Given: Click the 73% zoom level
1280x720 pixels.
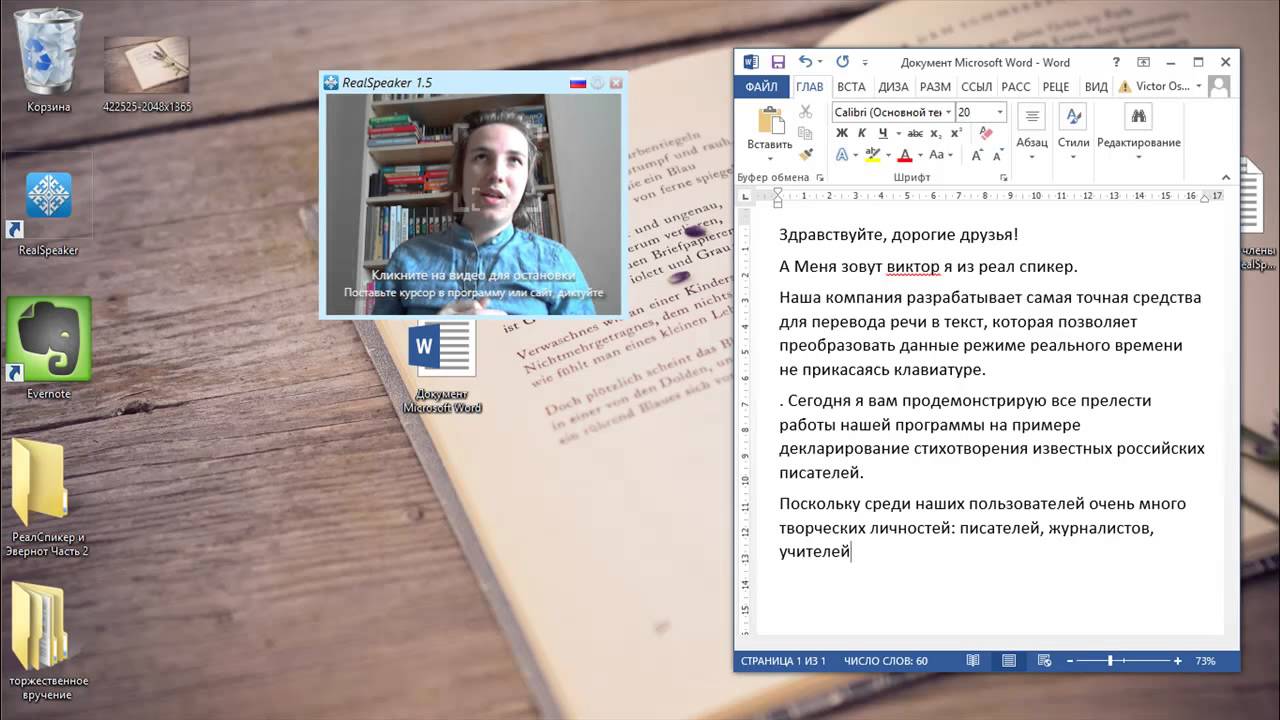Looking at the screenshot, I should pyautogui.click(x=1206, y=661).
